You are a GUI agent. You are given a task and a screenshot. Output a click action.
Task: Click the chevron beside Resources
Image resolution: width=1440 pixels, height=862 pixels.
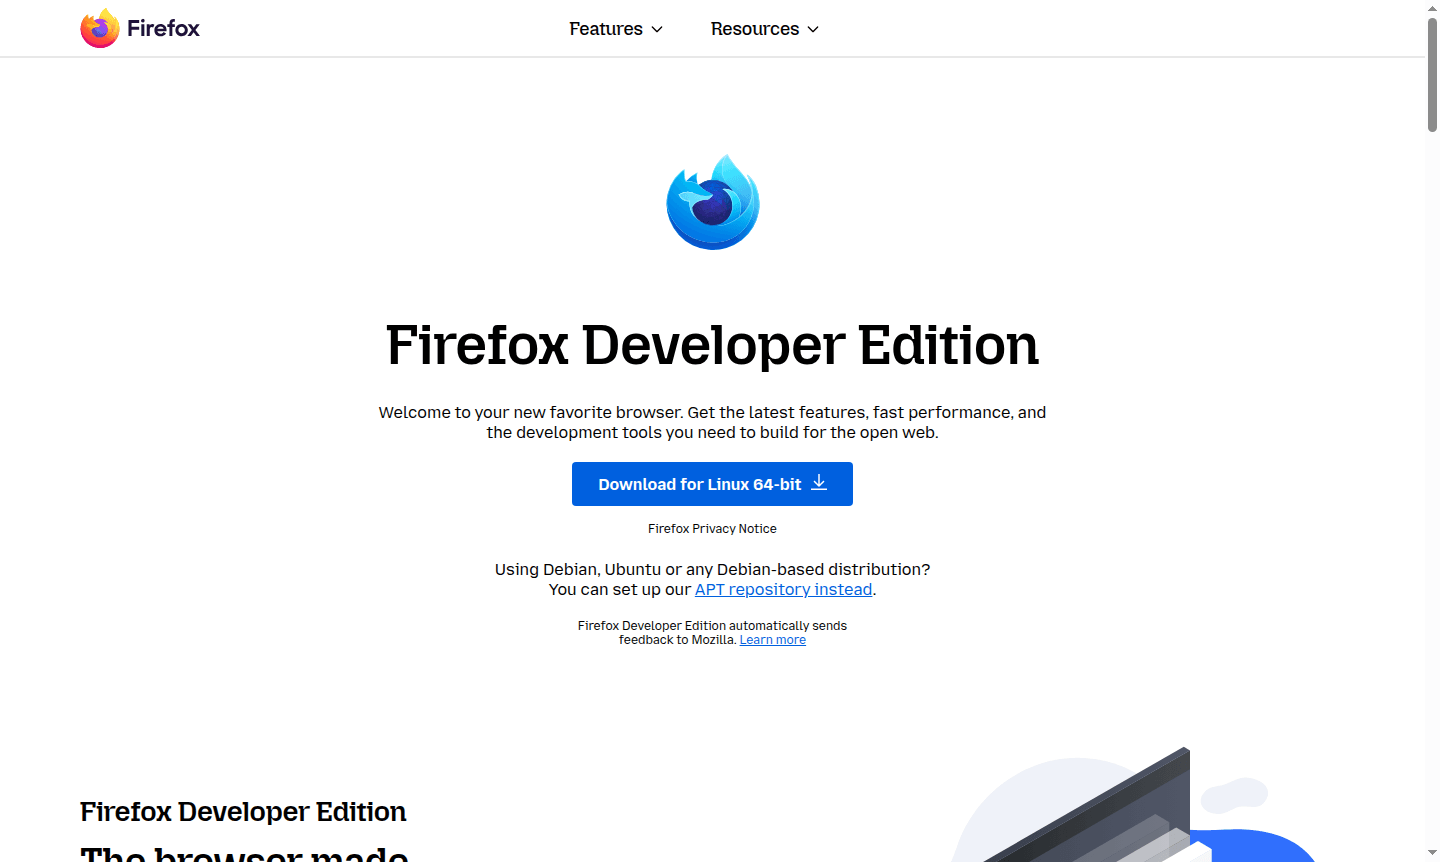(813, 29)
